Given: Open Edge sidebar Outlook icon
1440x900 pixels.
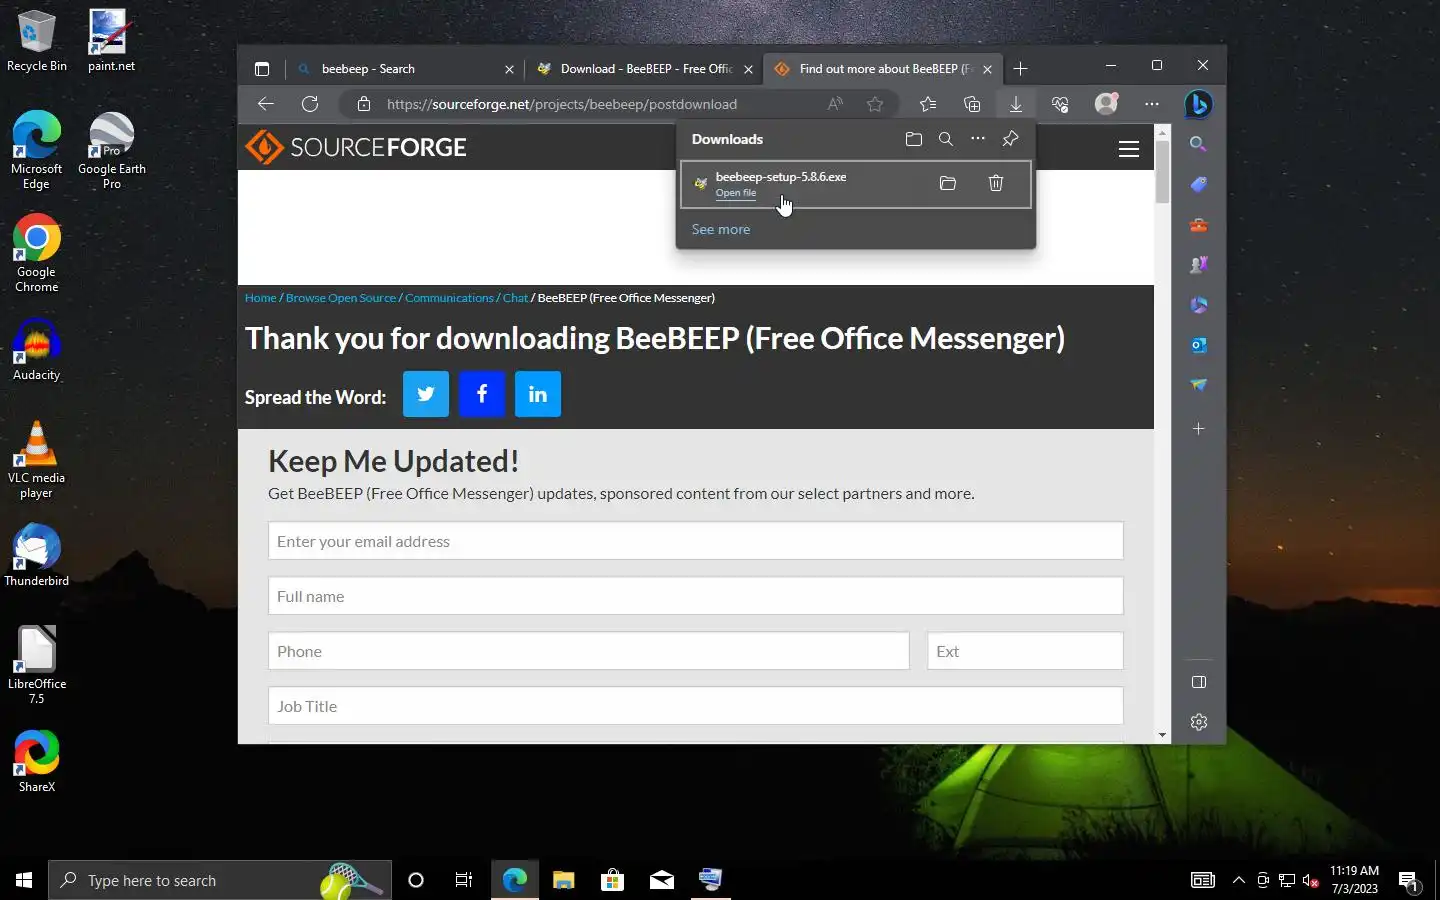Looking at the screenshot, I should point(1198,345).
